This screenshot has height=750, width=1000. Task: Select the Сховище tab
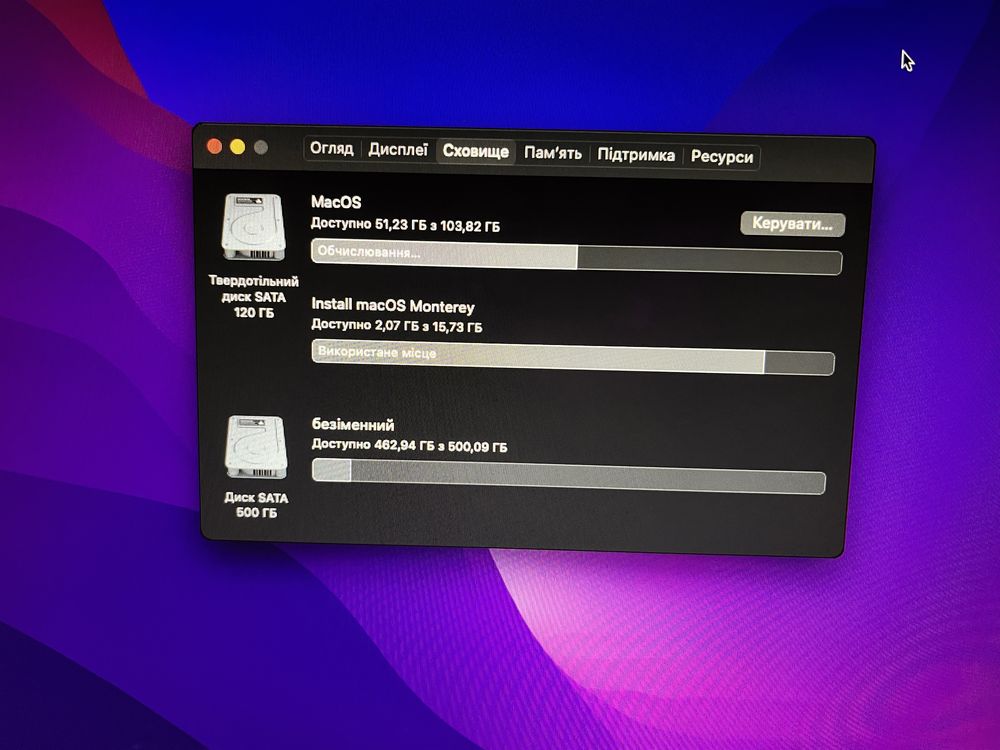[476, 152]
